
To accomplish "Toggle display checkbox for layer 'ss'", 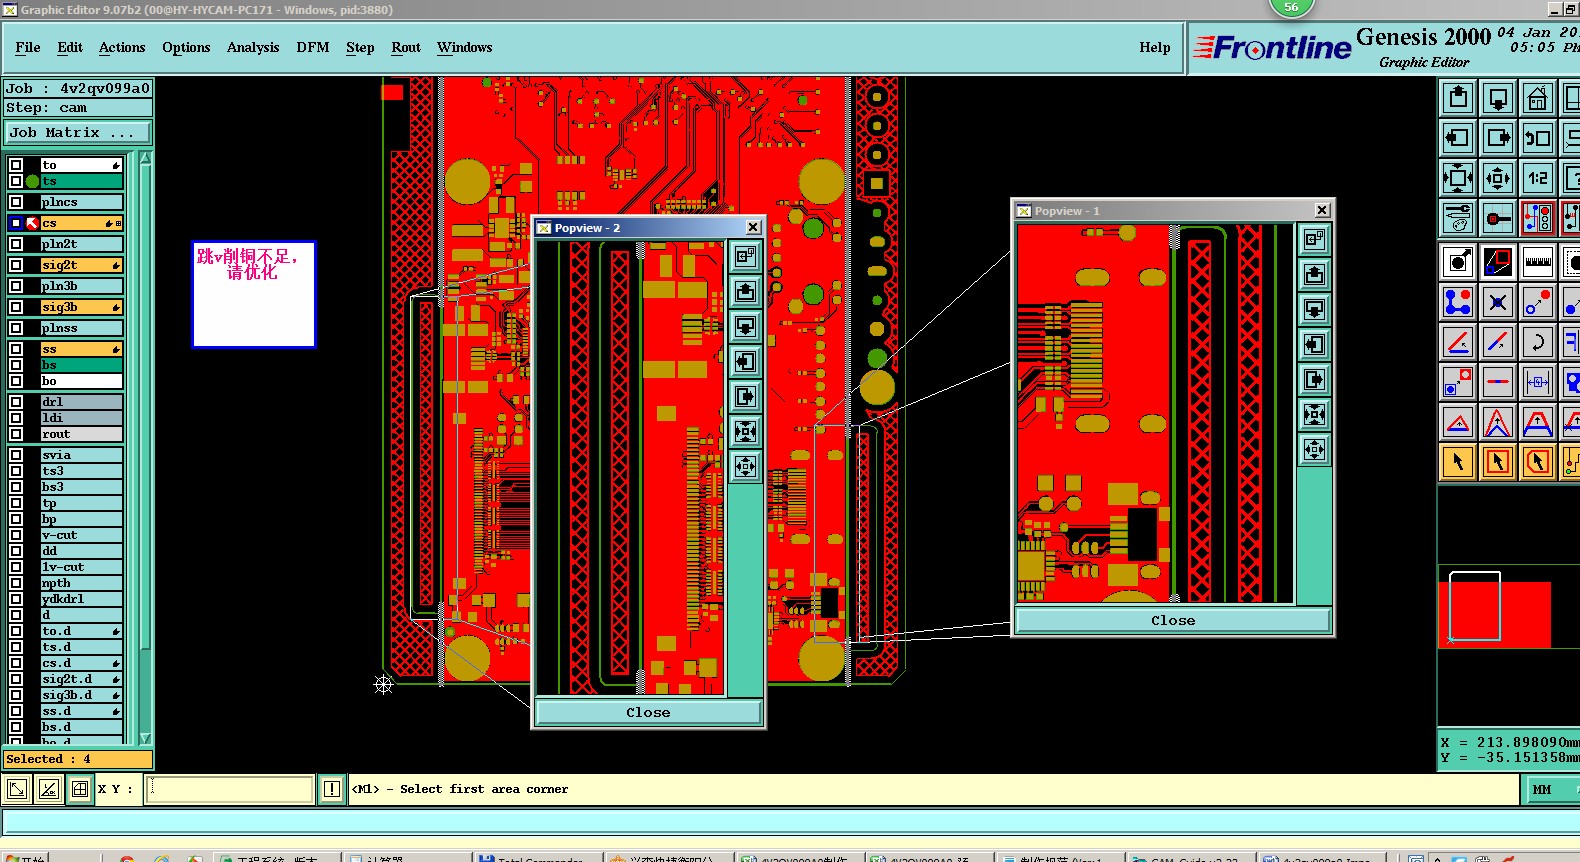I will (x=16, y=349).
